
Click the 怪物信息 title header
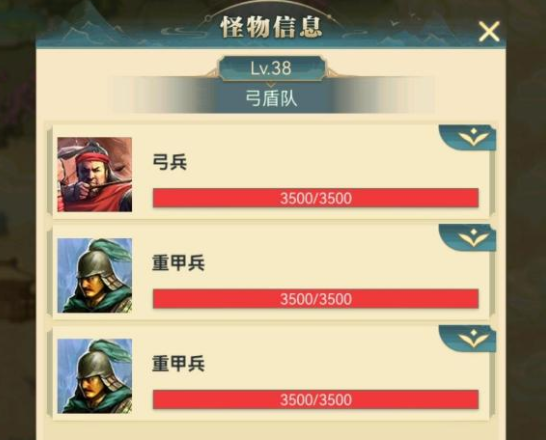click(x=271, y=27)
